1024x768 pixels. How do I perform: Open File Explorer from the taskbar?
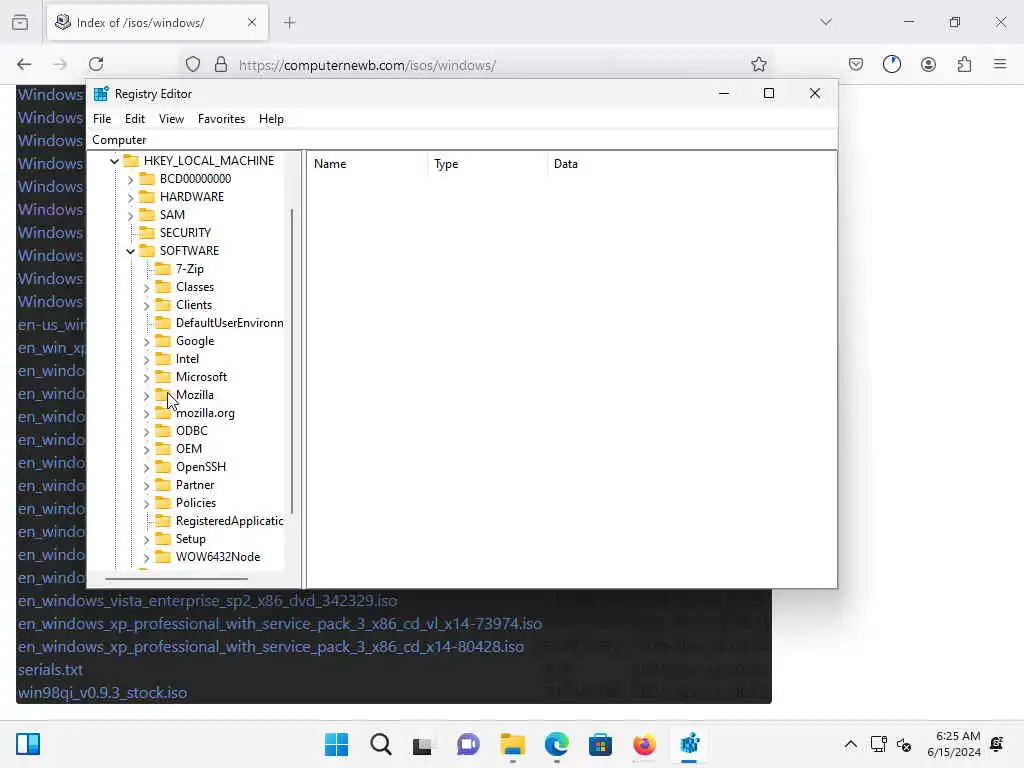513,744
